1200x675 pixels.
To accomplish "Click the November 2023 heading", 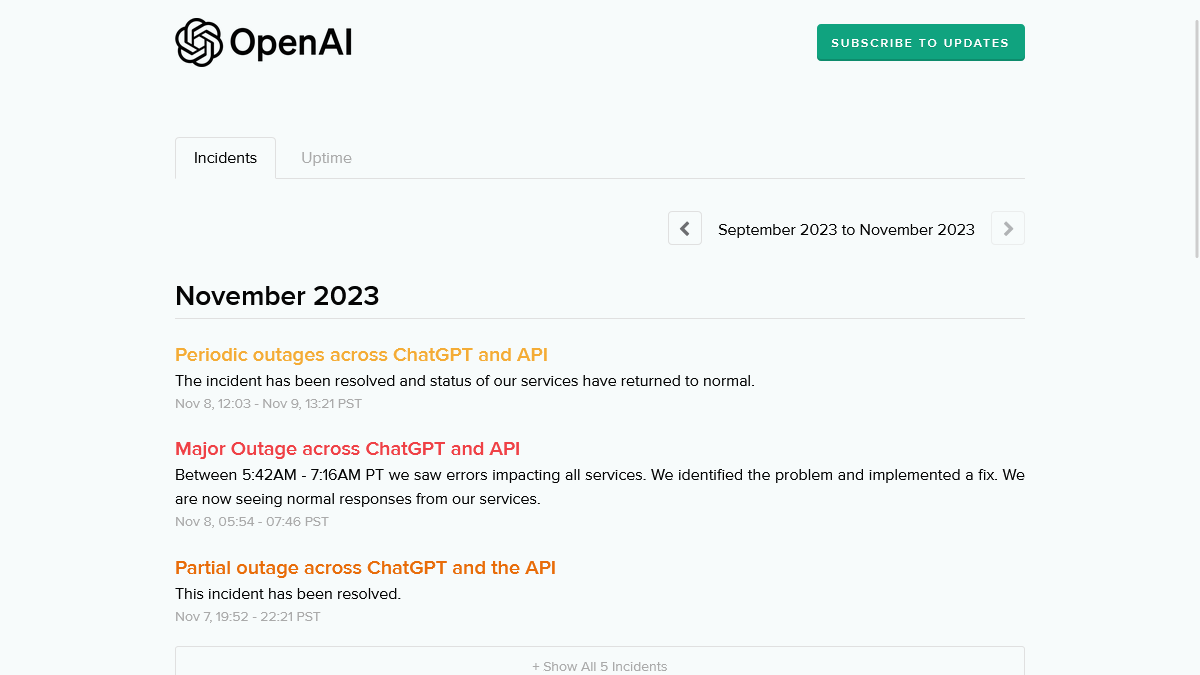I will (x=277, y=296).
